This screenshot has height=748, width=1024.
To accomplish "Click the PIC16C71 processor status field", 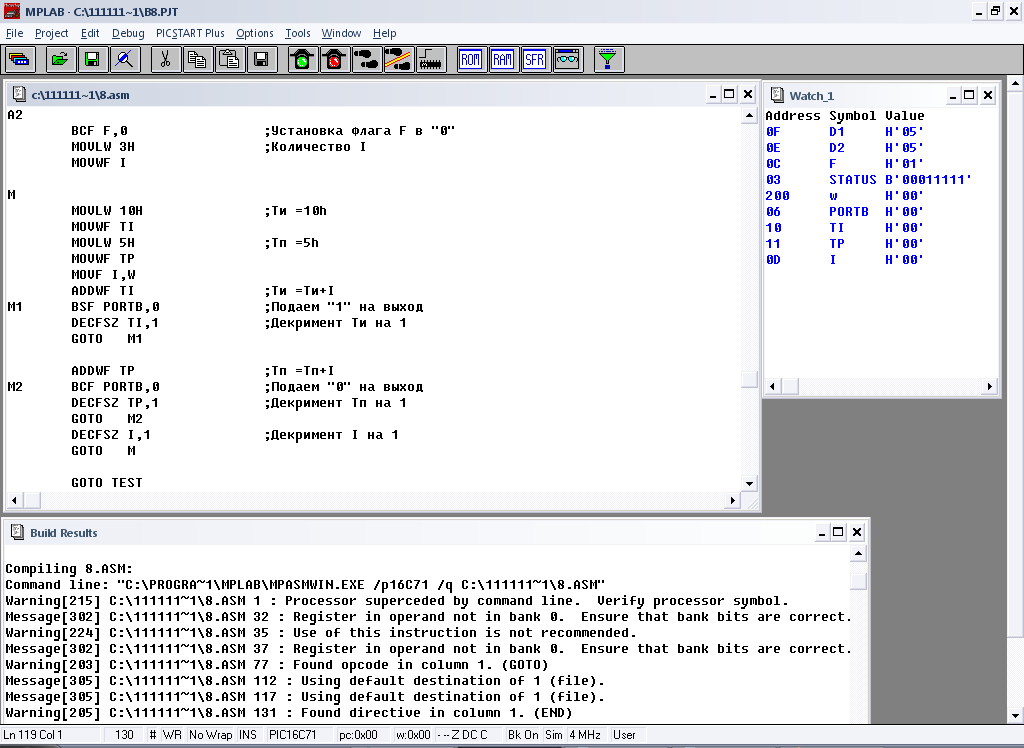I will (292, 735).
